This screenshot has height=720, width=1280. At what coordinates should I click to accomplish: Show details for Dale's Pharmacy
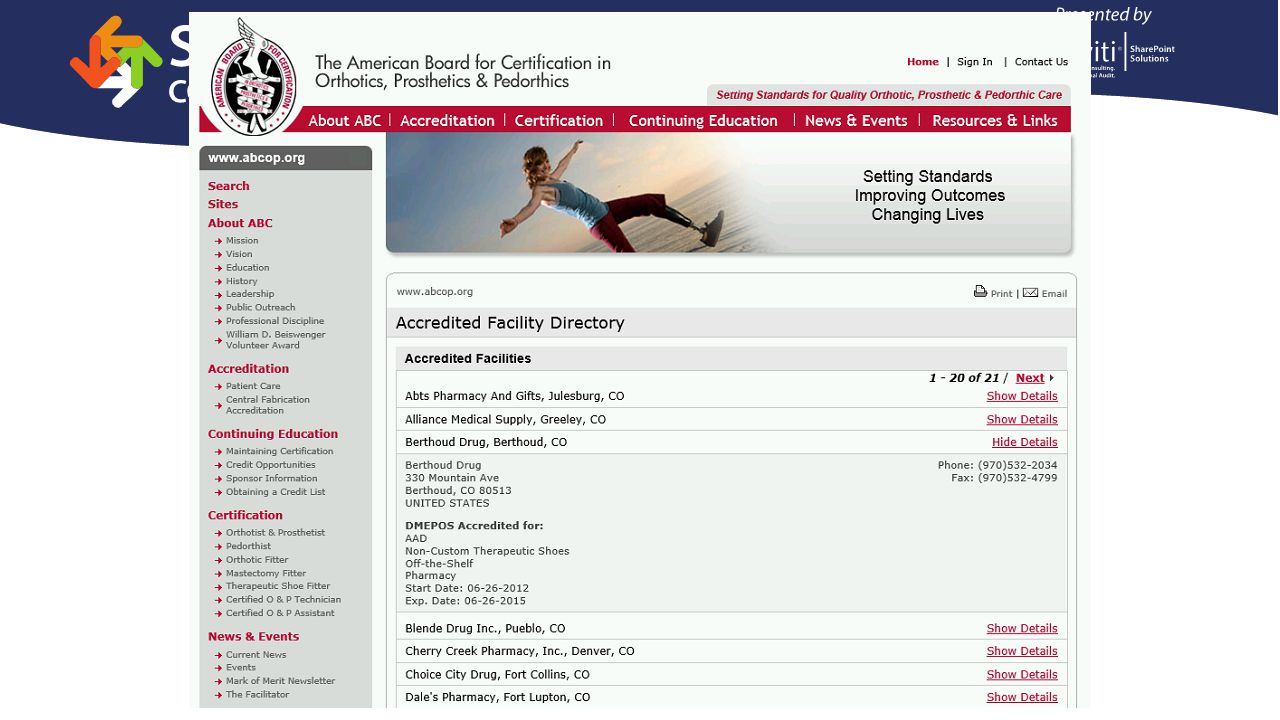pos(1022,697)
